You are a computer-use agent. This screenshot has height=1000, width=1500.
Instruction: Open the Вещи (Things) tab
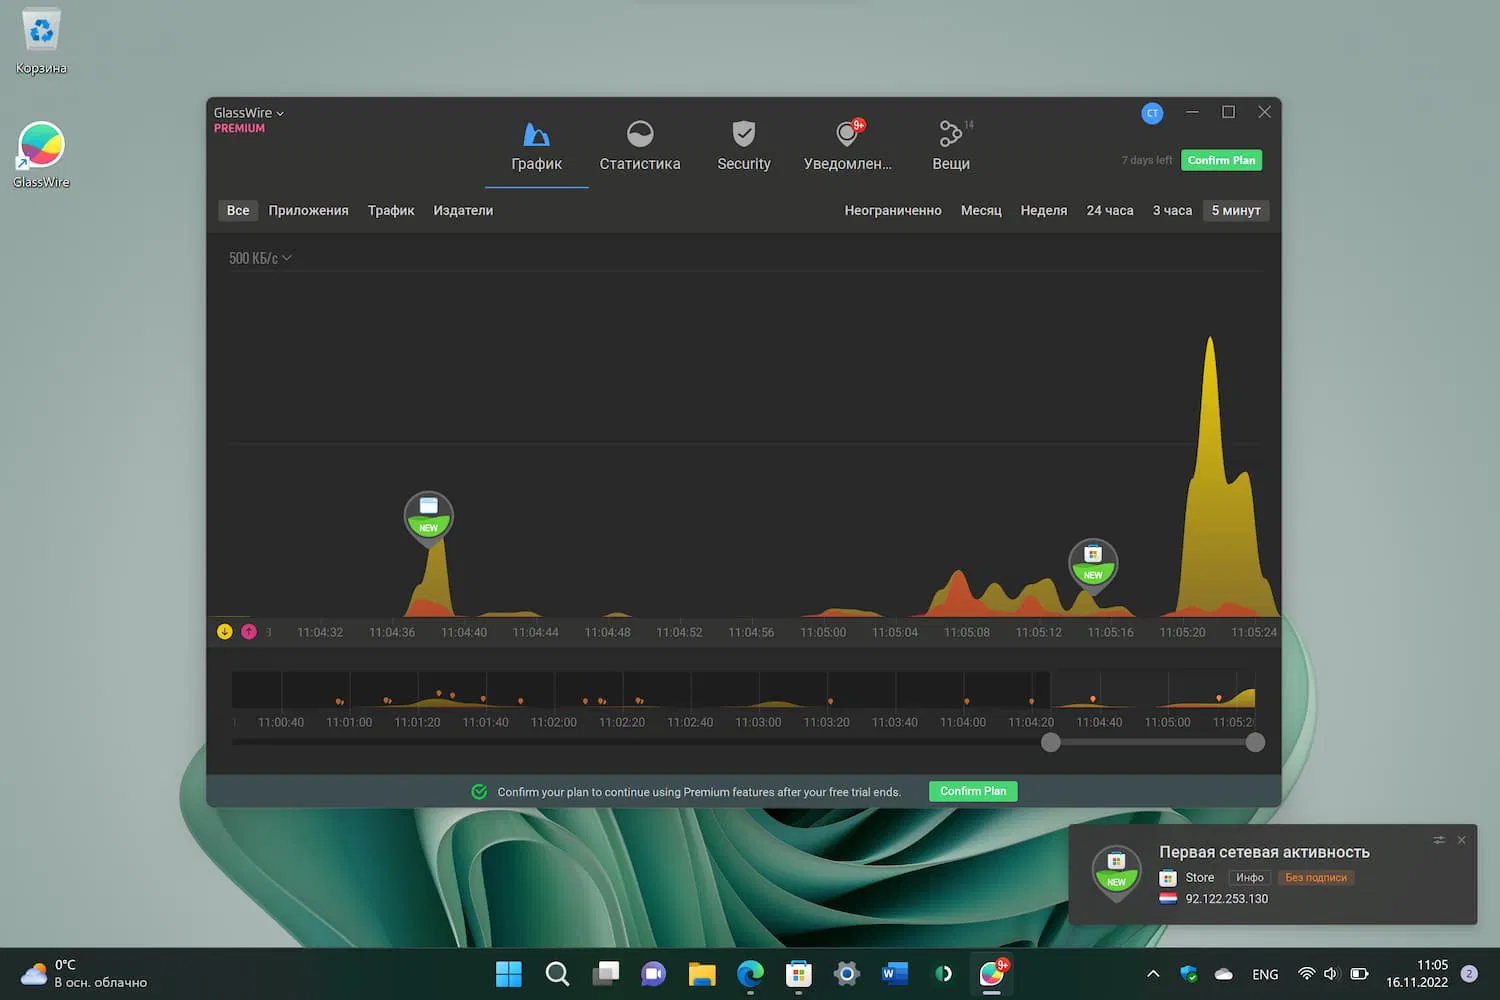951,146
